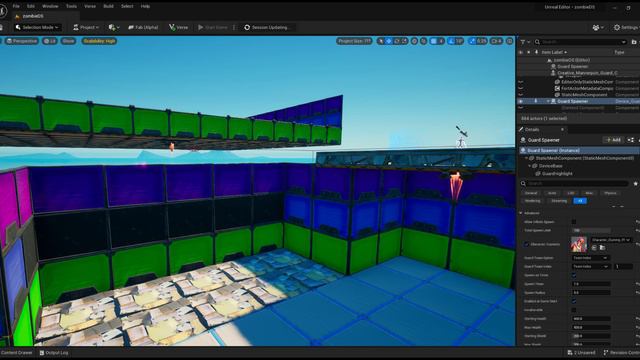Viewport: 640px width, 360px height.
Task: Click the Verse toolbar button
Action: point(178,27)
